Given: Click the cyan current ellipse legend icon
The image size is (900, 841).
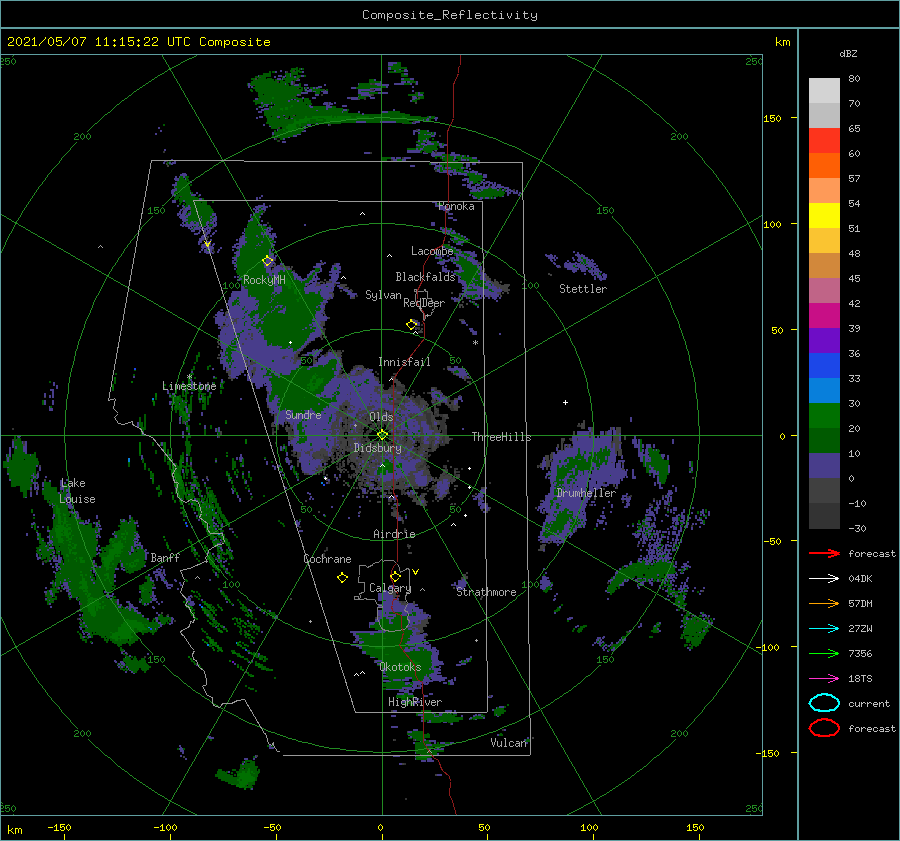Looking at the screenshot, I should (824, 703).
